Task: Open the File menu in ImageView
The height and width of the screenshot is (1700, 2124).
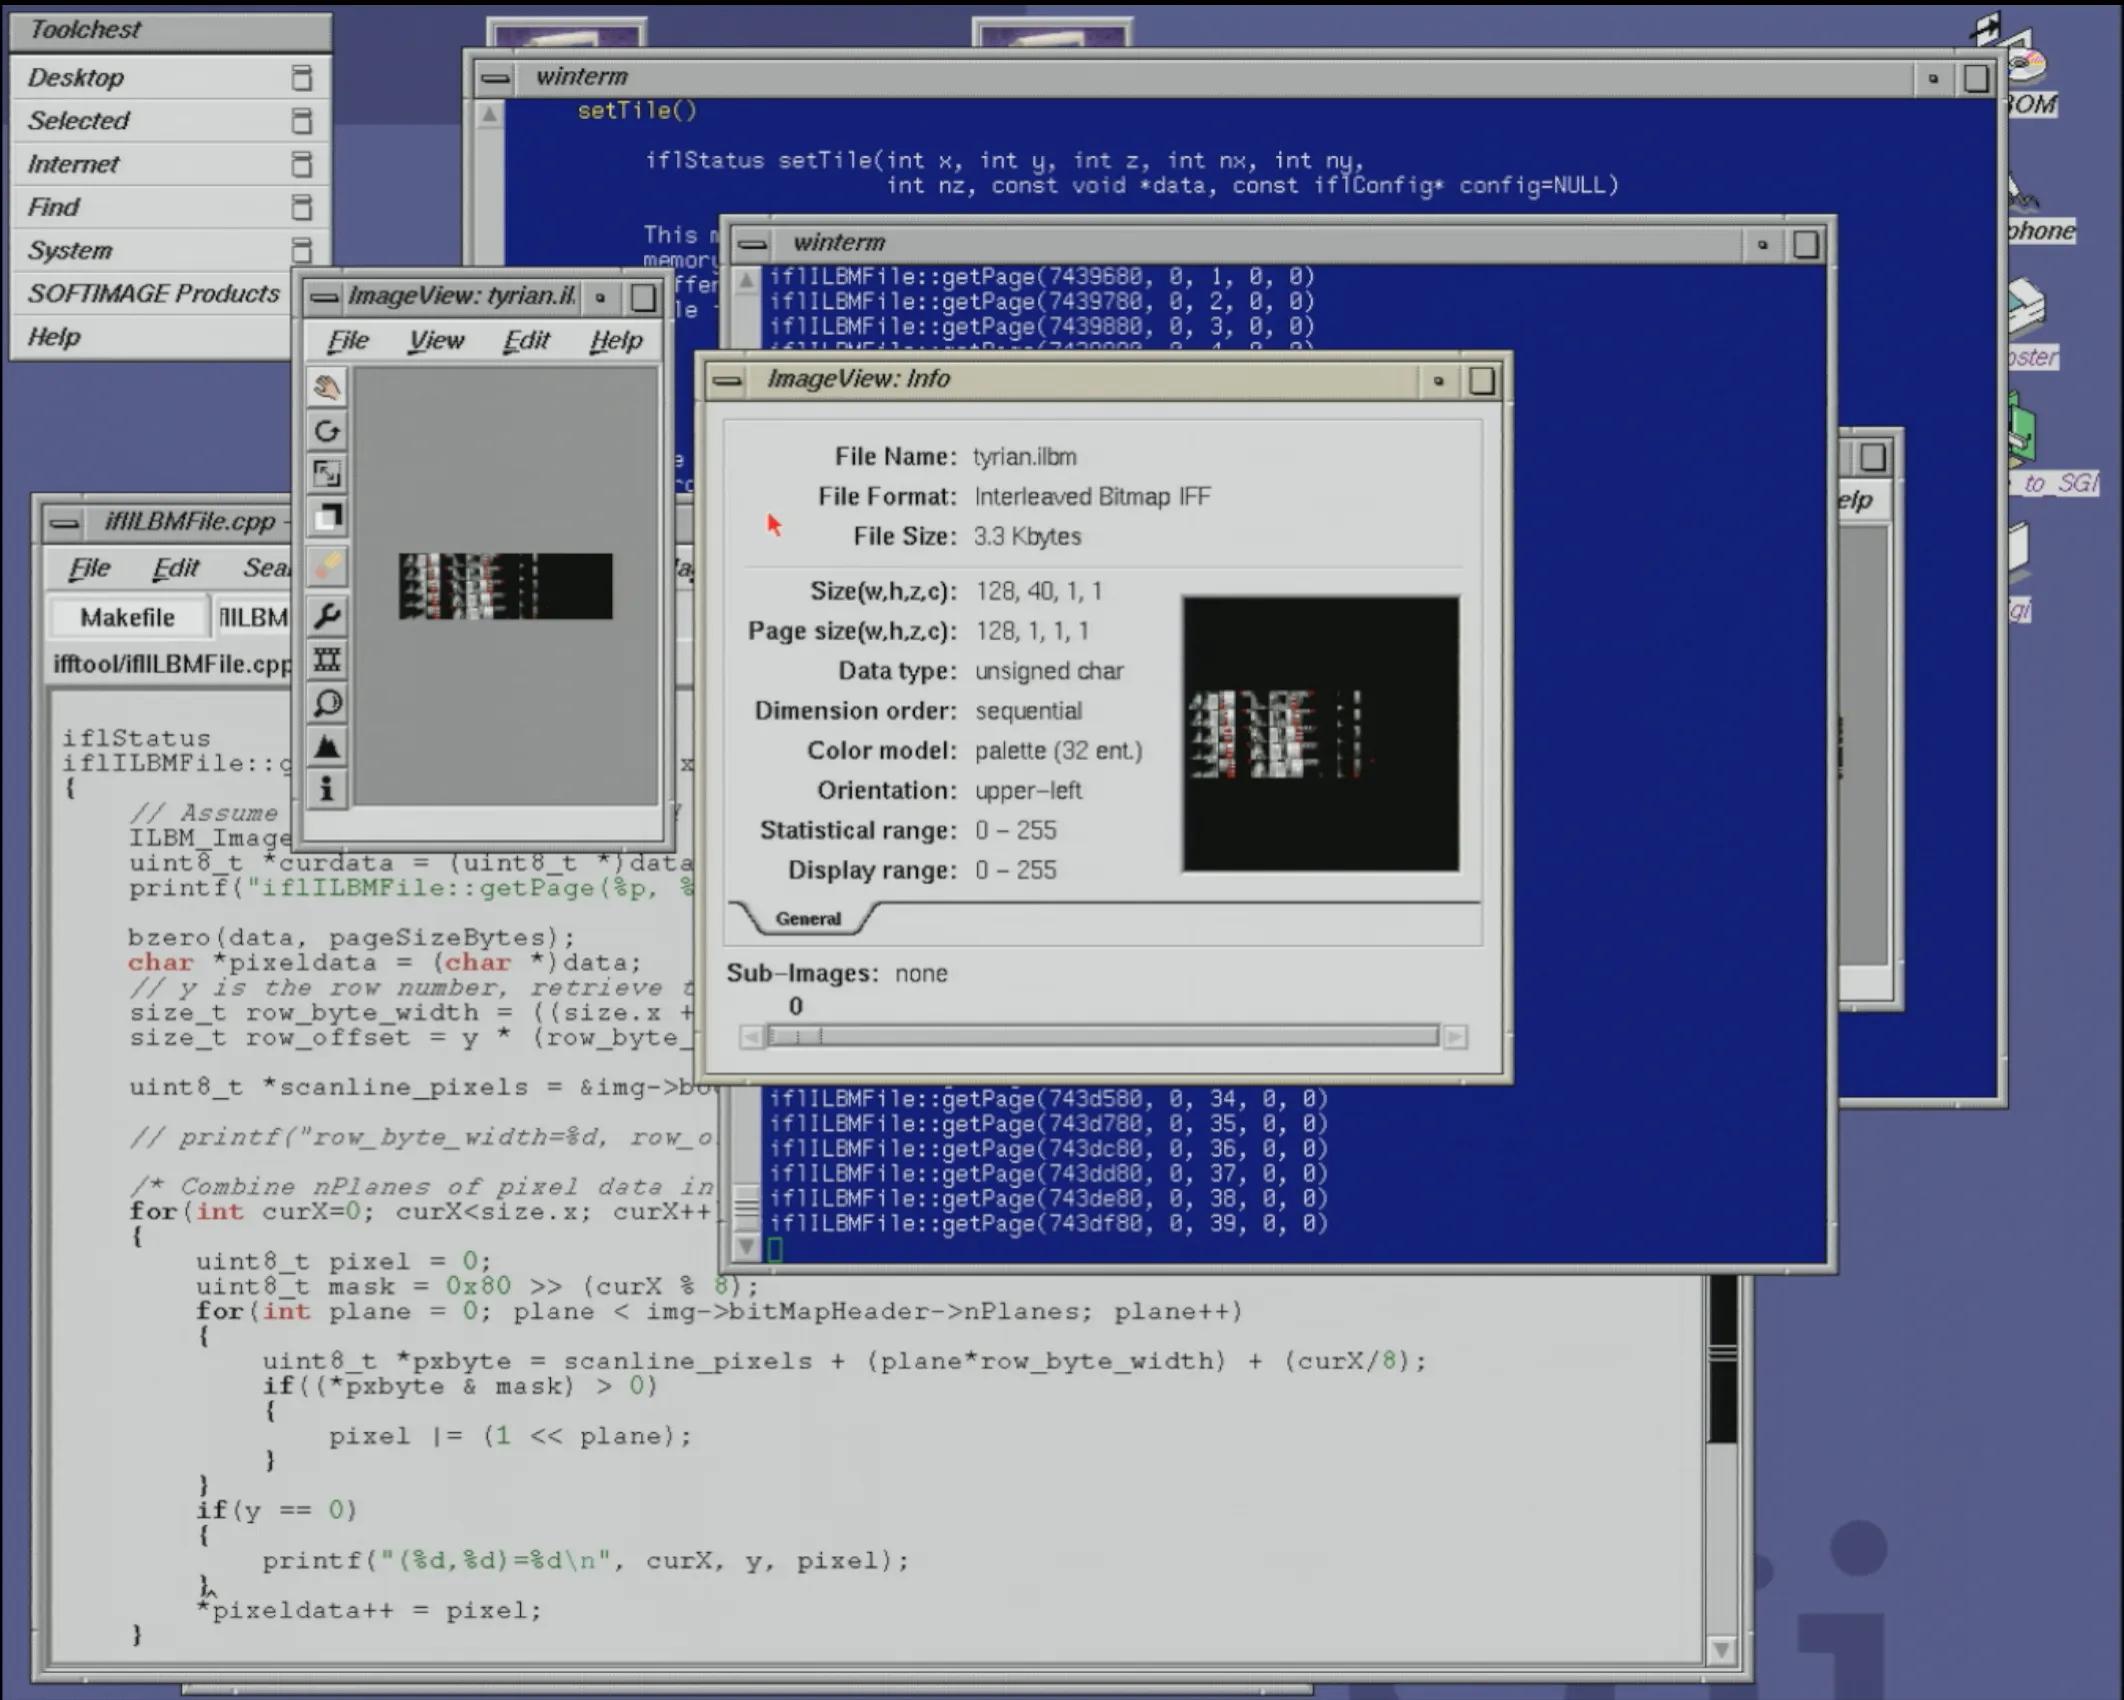Action: 348,341
